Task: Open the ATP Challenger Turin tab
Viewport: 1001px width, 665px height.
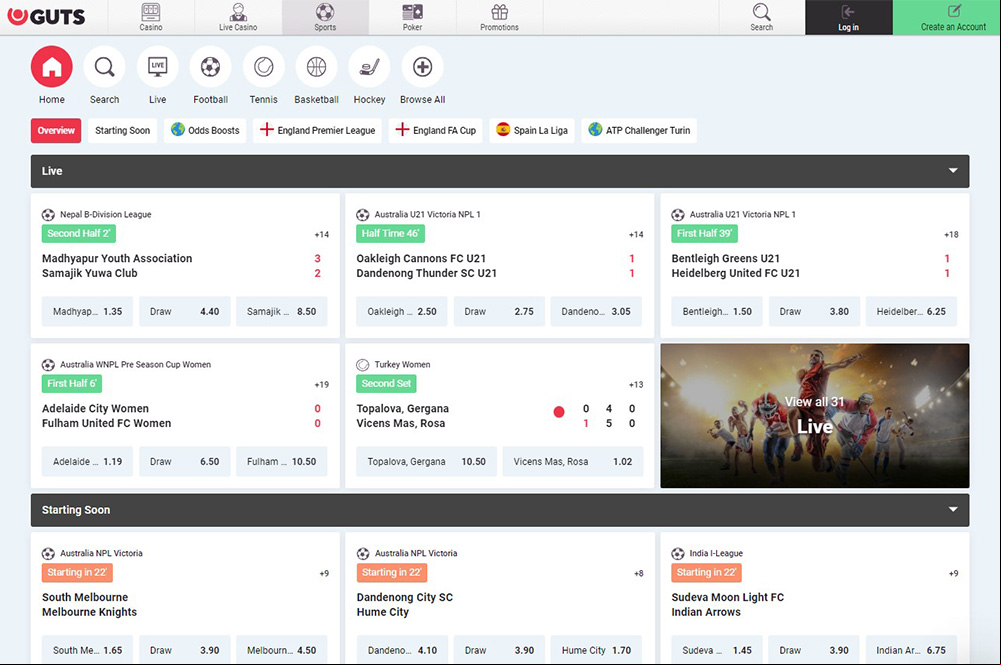Action: pos(639,130)
